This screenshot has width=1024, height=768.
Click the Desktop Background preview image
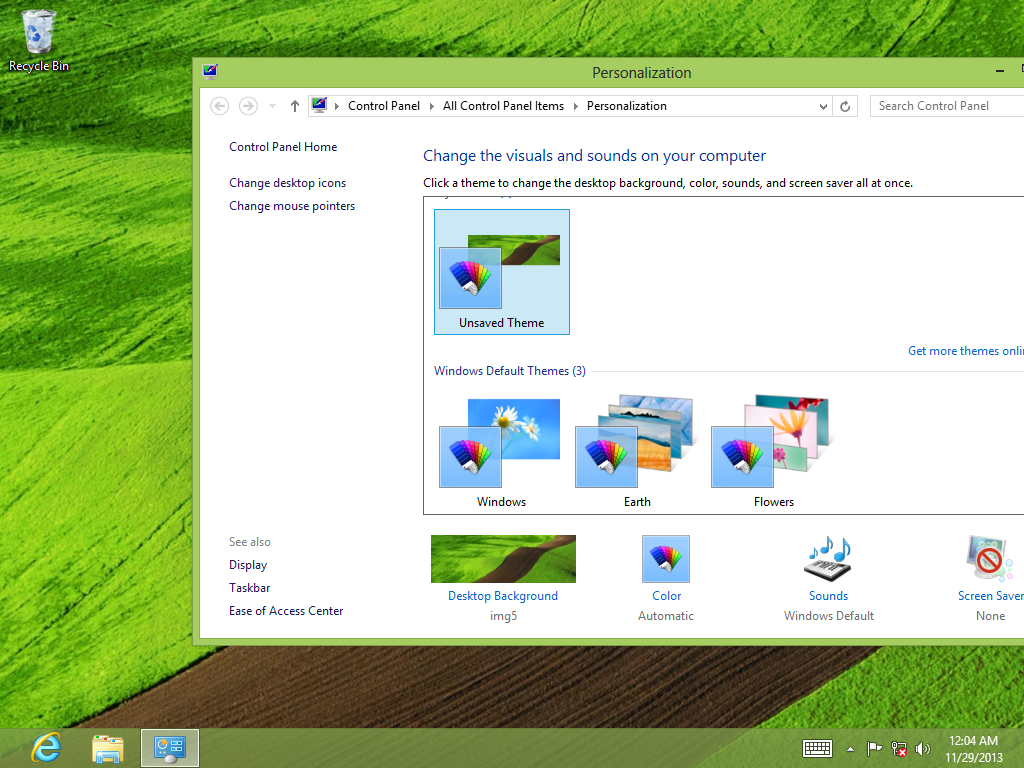[504, 559]
